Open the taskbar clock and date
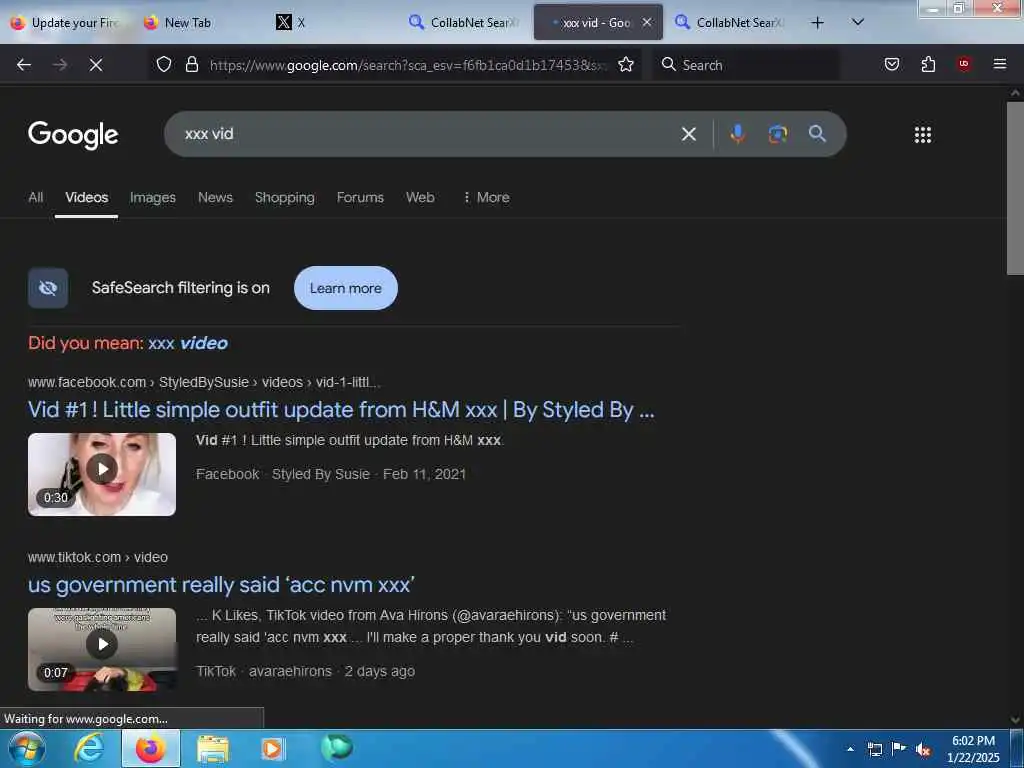The image size is (1024, 768). 973,749
